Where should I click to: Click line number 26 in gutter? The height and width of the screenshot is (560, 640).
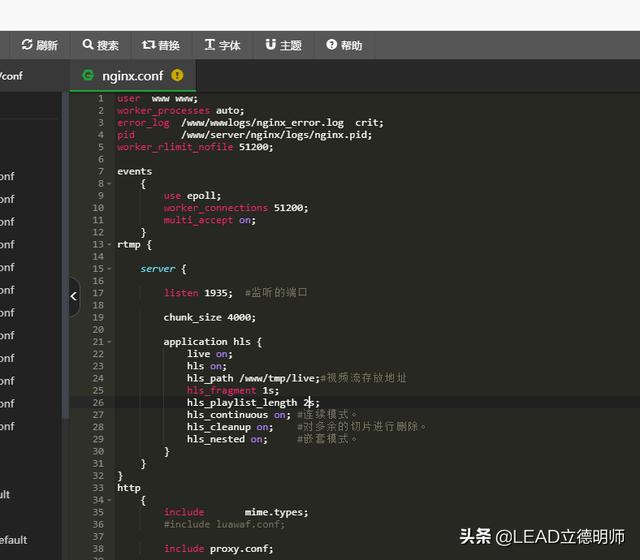pyautogui.click(x=98, y=402)
